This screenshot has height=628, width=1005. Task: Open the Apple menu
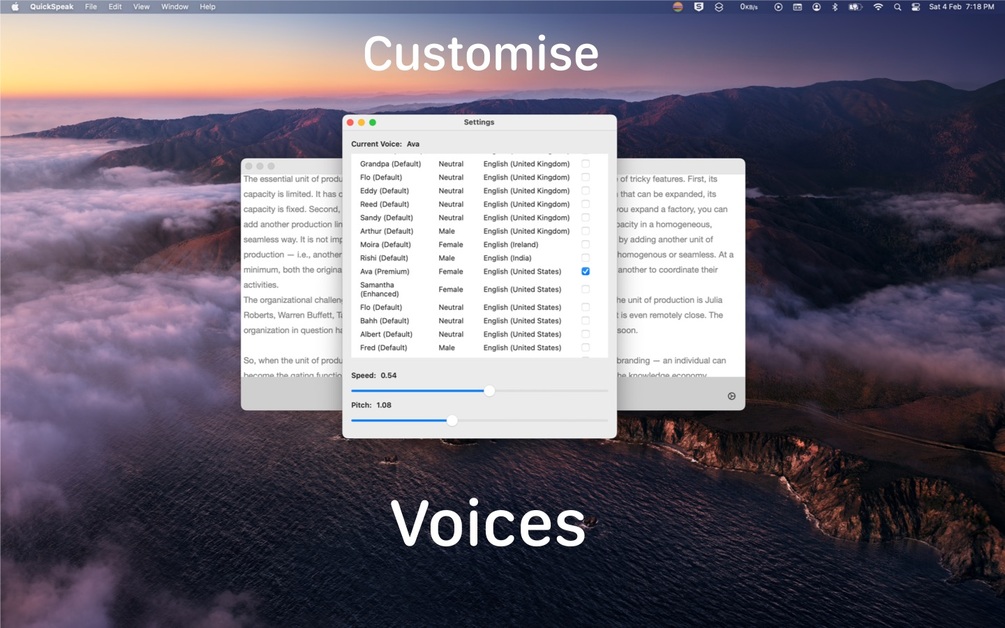[x=15, y=6]
